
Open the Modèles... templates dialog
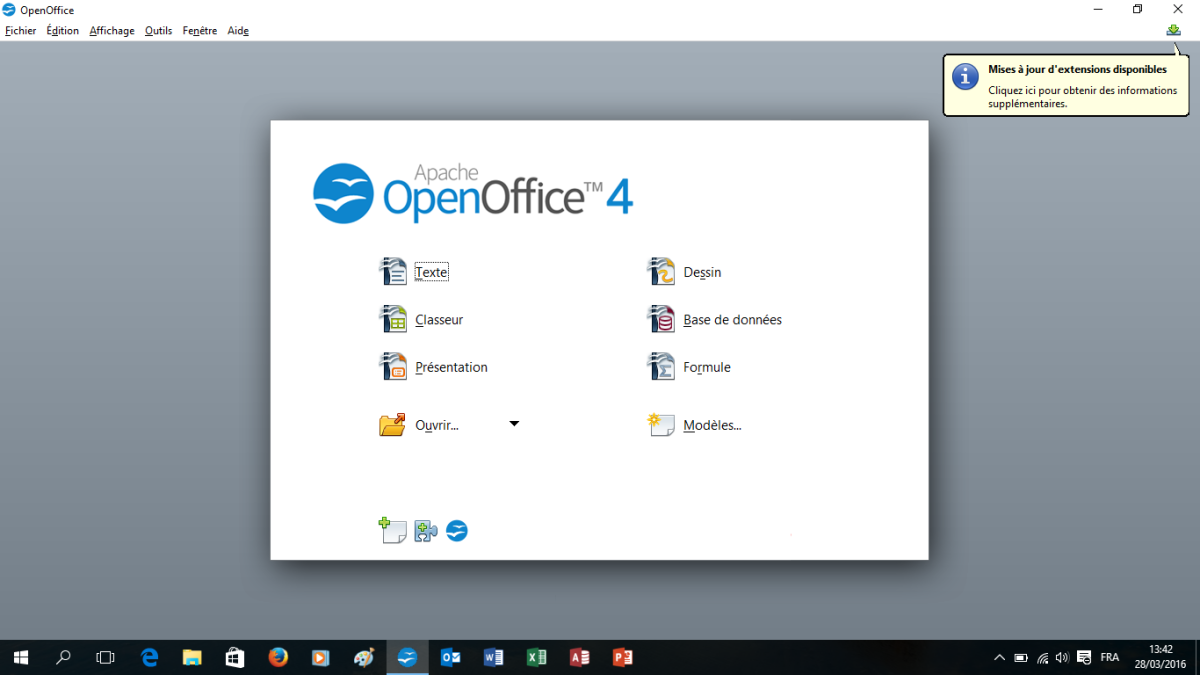[695, 425]
